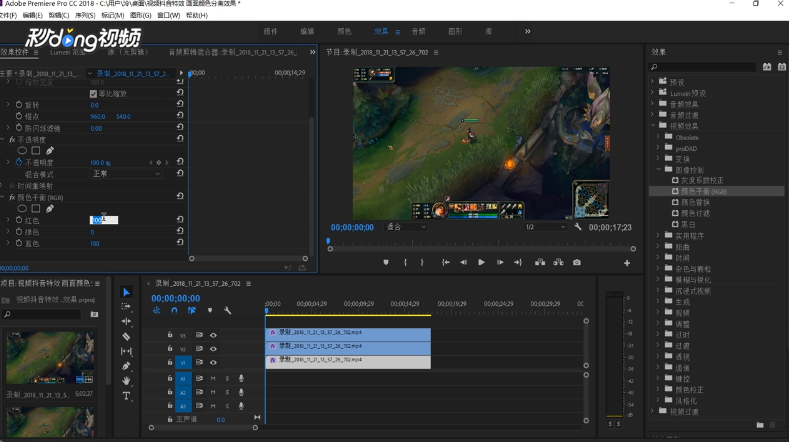This screenshot has height=442, width=789.
Task: Click New Custom Bin icon in effects panel
Action: [760, 425]
